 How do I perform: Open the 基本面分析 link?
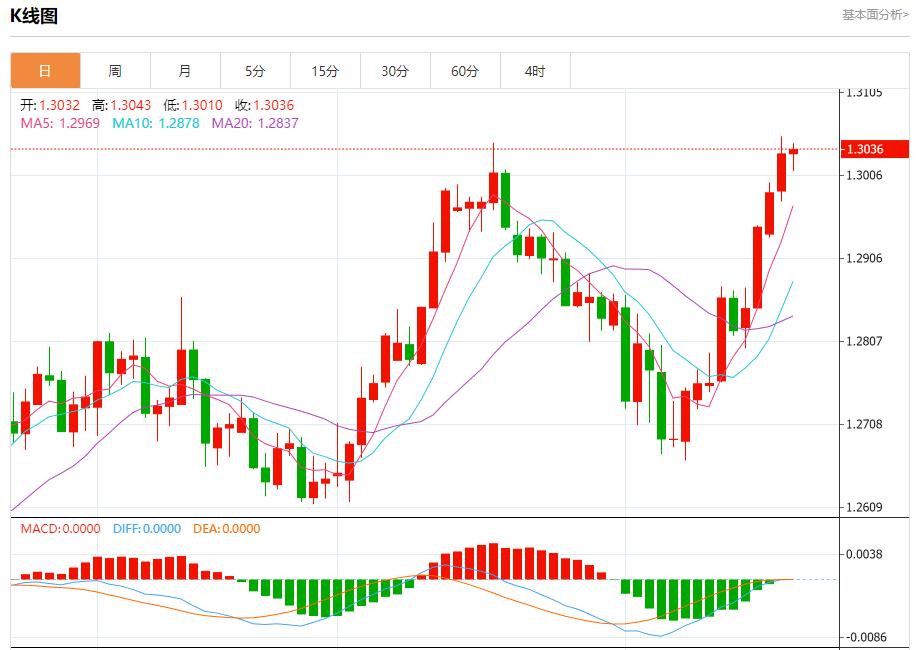[874, 14]
